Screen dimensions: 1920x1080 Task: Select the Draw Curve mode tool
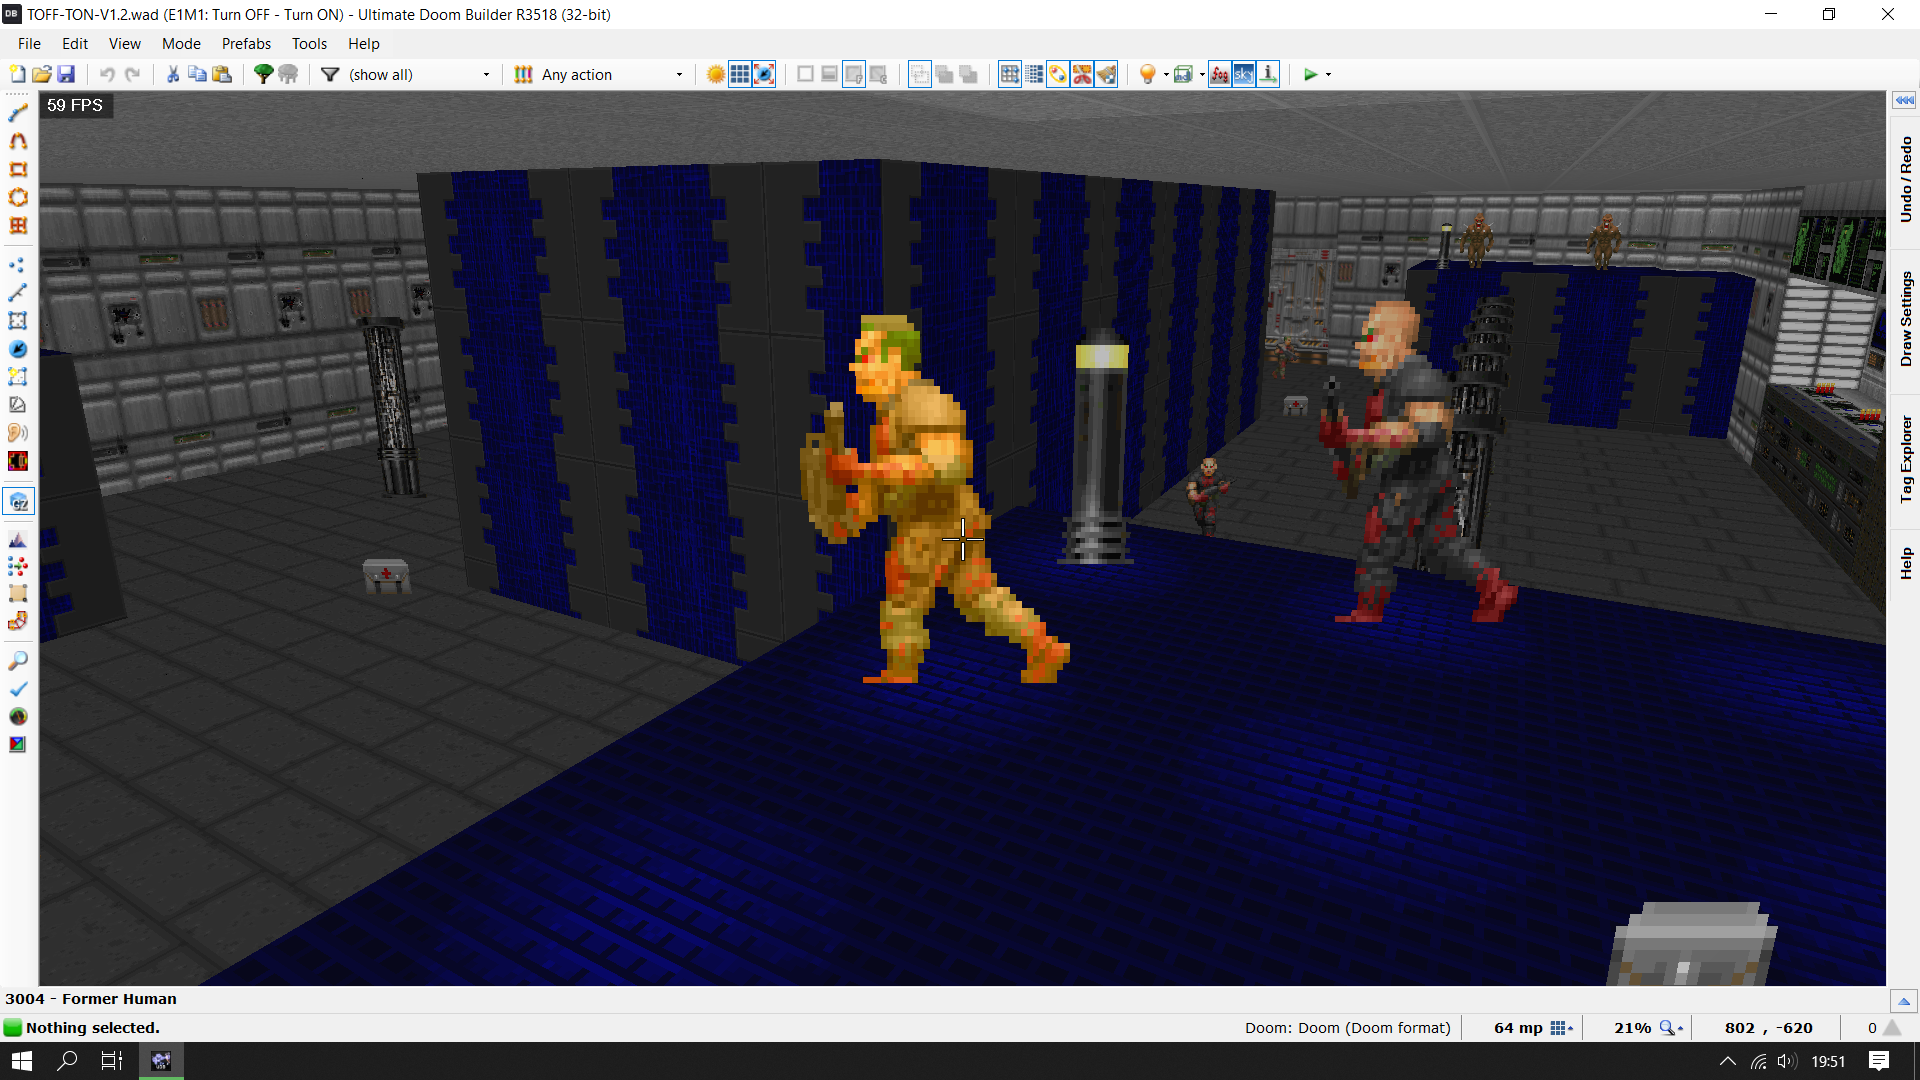[x=18, y=141]
